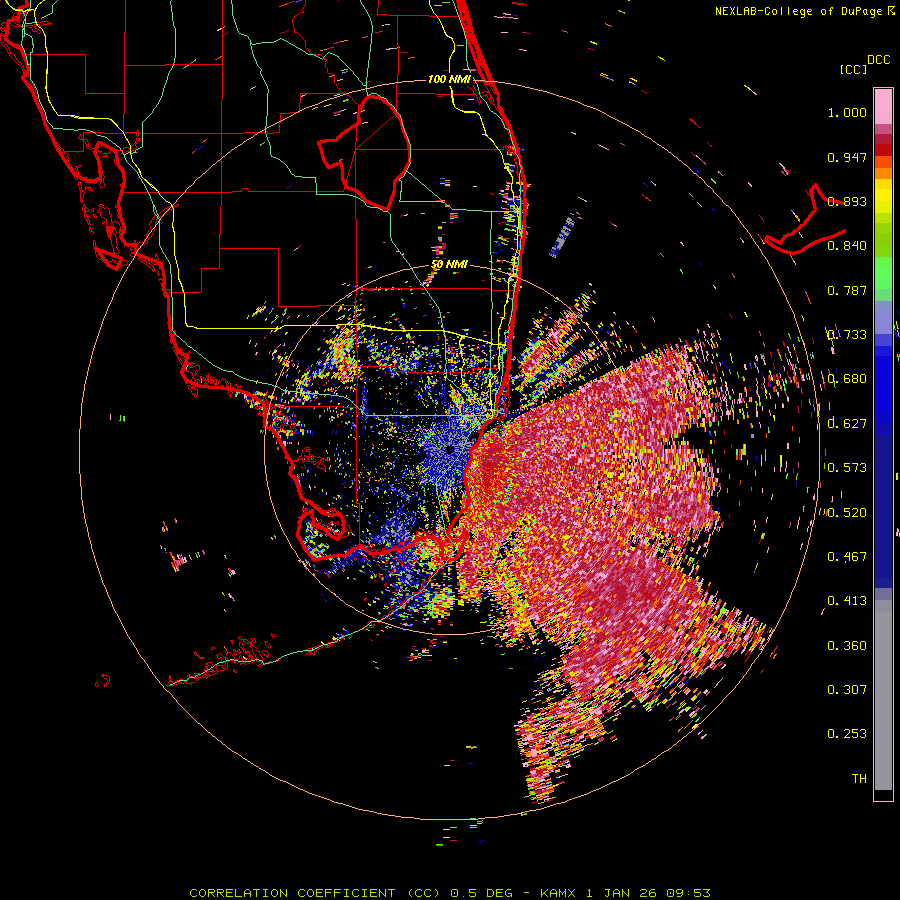Click the 0.520 scale value
Image resolution: width=900 pixels, height=900 pixels.
click(x=847, y=512)
